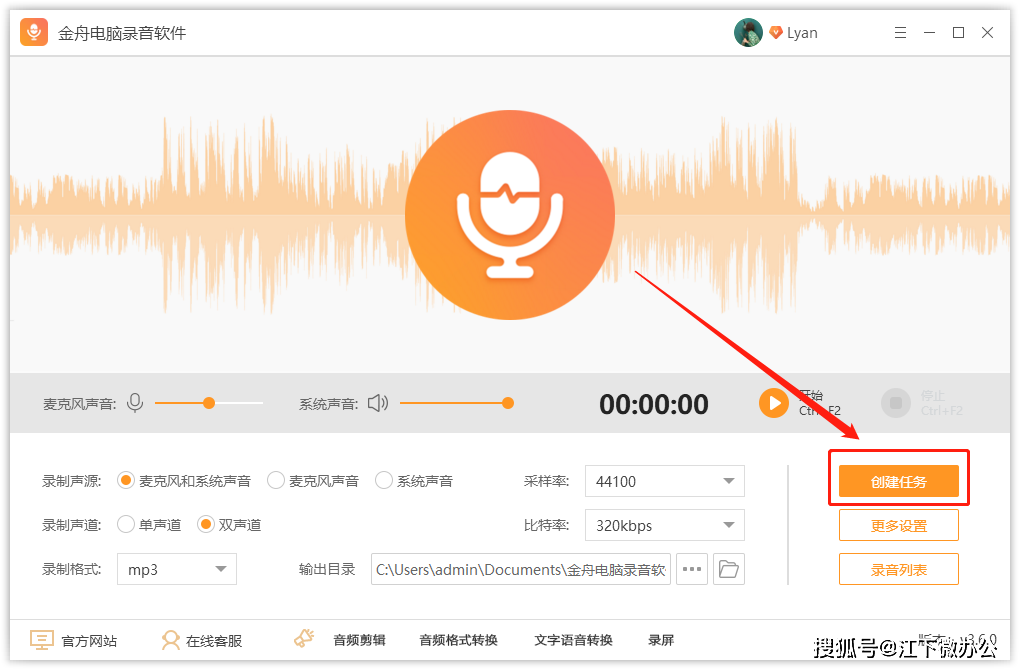Open the Lyan user avatar

[x=748, y=33]
